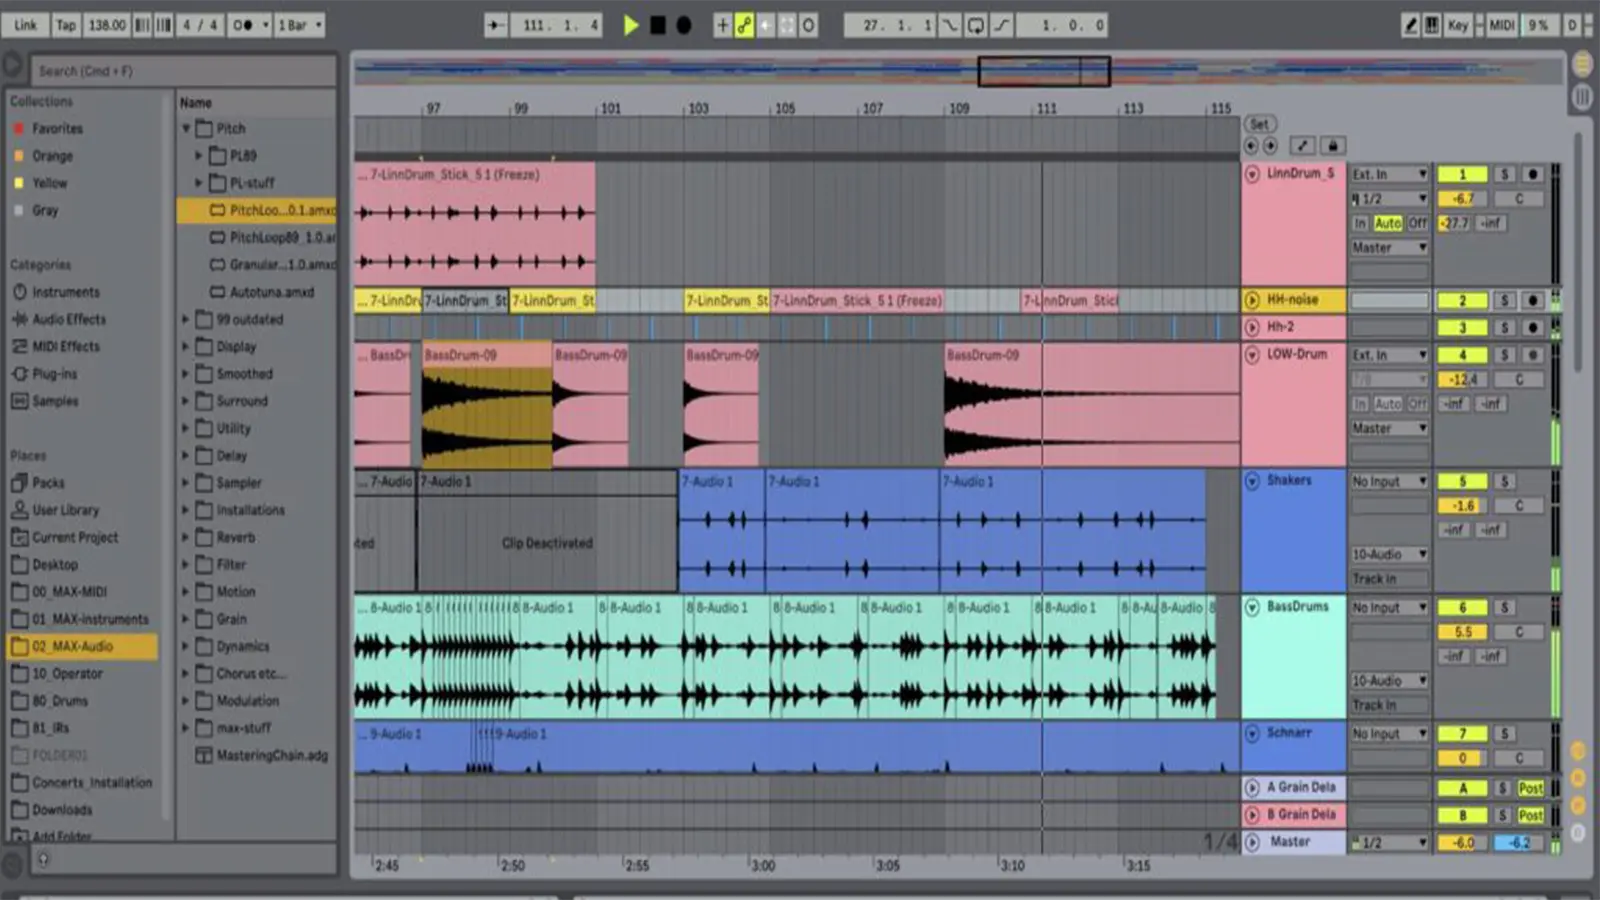The width and height of the screenshot is (1600, 900).
Task: Fold the LOW-Drum track
Action: 1252,355
